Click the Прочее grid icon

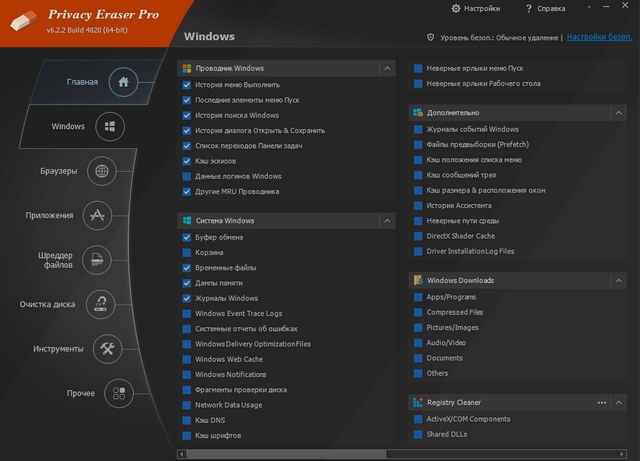click(x=120, y=392)
